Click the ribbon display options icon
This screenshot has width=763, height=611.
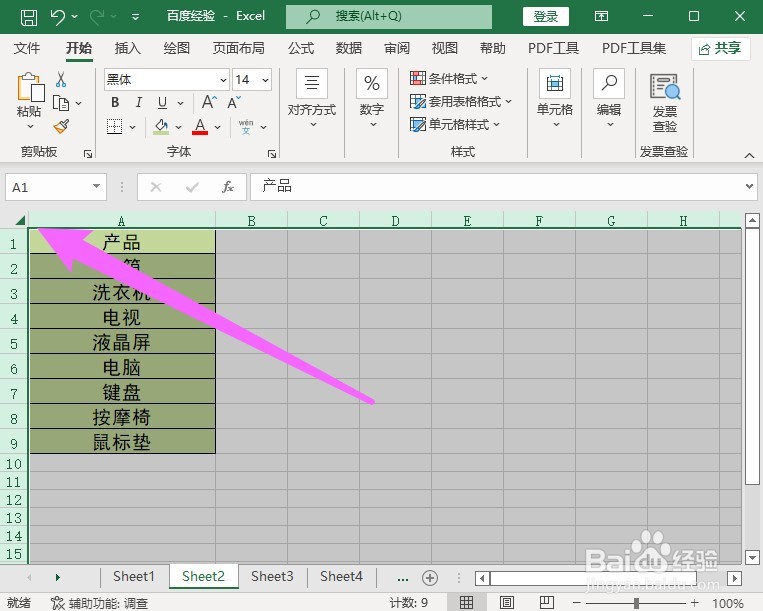pos(601,17)
